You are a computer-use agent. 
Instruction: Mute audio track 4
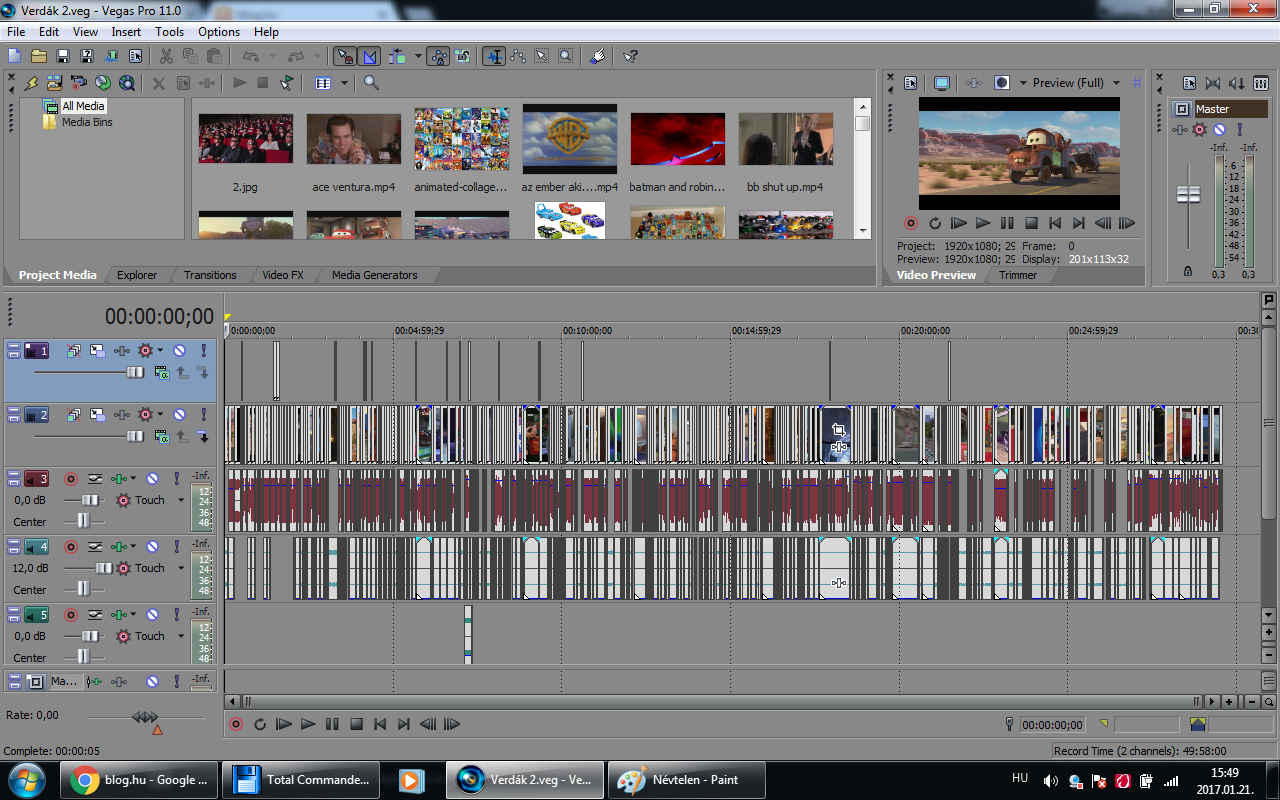(152, 547)
